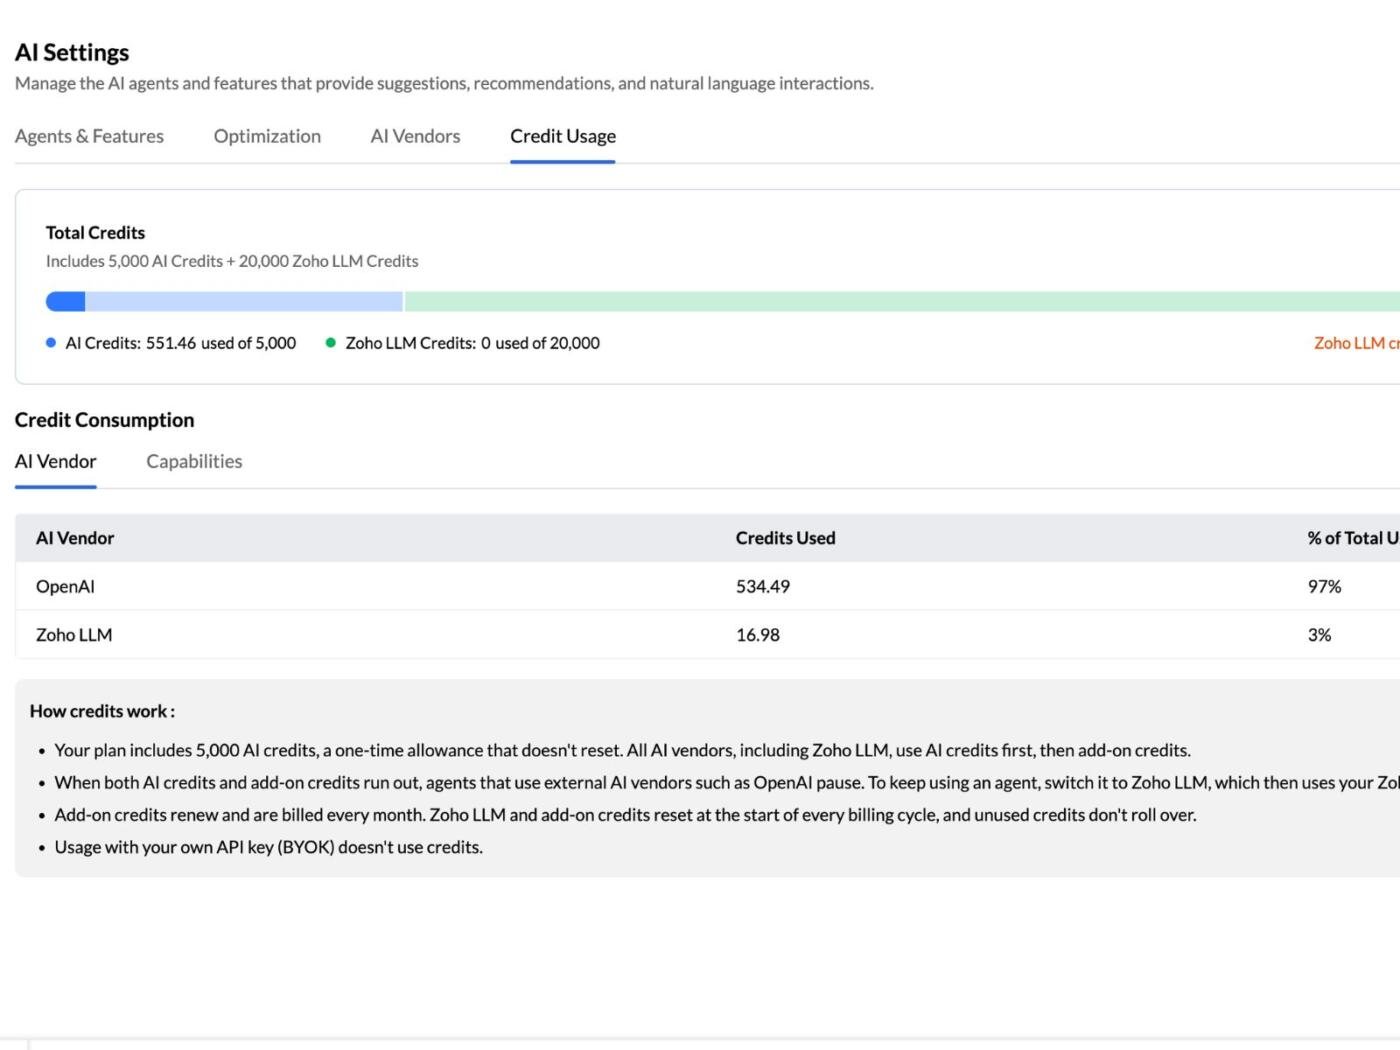The height and width of the screenshot is (1050, 1400).
Task: Click the "AI Vendor" table column header
Action: coord(75,538)
